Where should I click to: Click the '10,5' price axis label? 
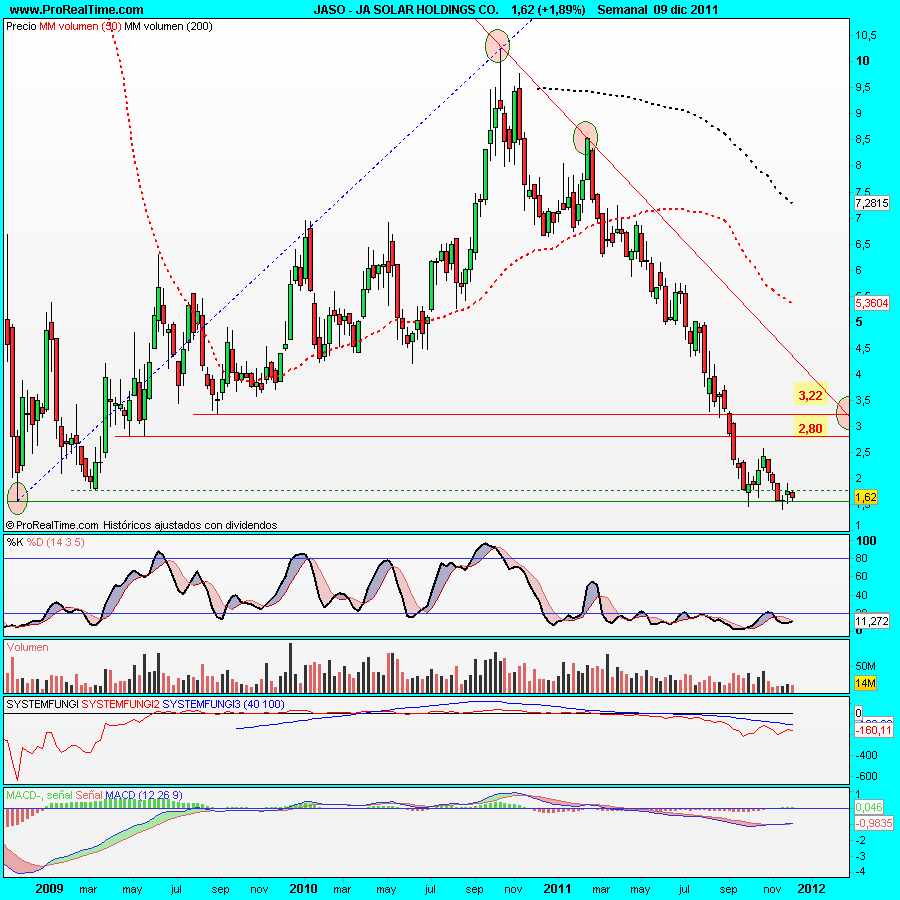(x=866, y=36)
